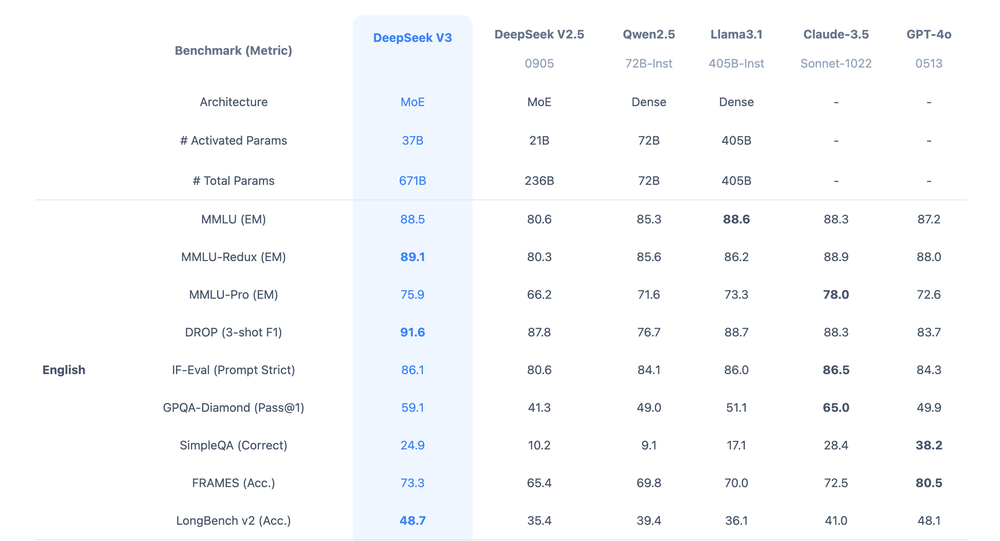Select the Llama3.1 column header
The width and height of the screenshot is (1000, 541).
(x=736, y=34)
